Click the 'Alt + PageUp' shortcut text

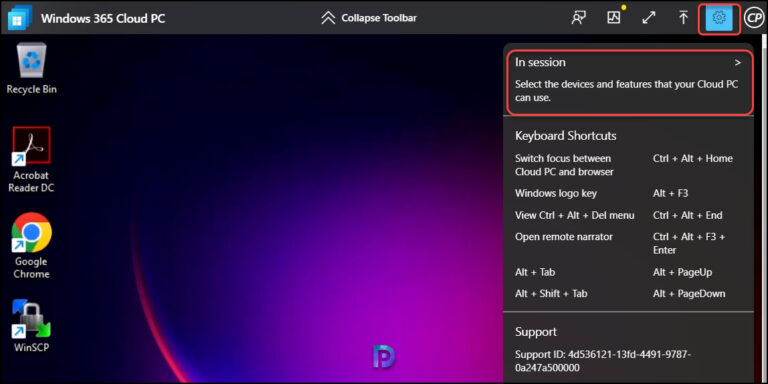pos(682,272)
